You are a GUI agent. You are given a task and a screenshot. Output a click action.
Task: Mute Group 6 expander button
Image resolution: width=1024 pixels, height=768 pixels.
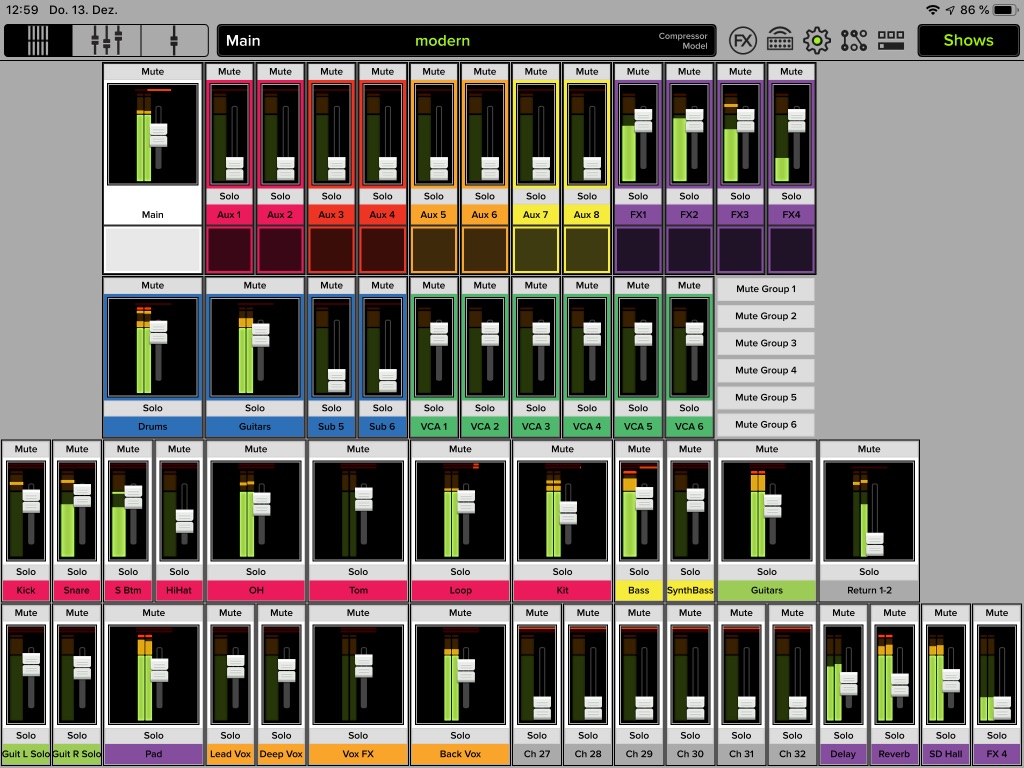(764, 424)
